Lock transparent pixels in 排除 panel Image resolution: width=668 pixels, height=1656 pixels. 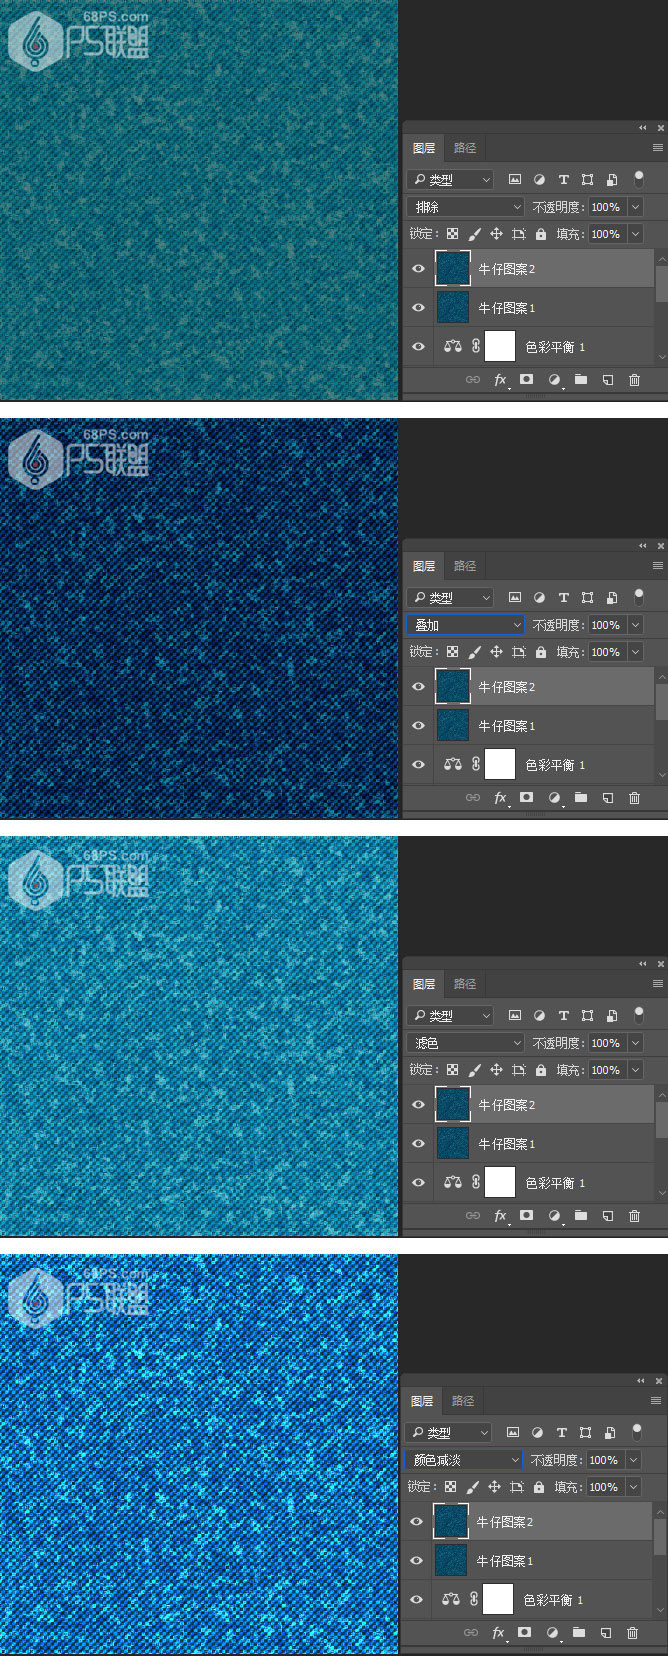click(x=453, y=234)
